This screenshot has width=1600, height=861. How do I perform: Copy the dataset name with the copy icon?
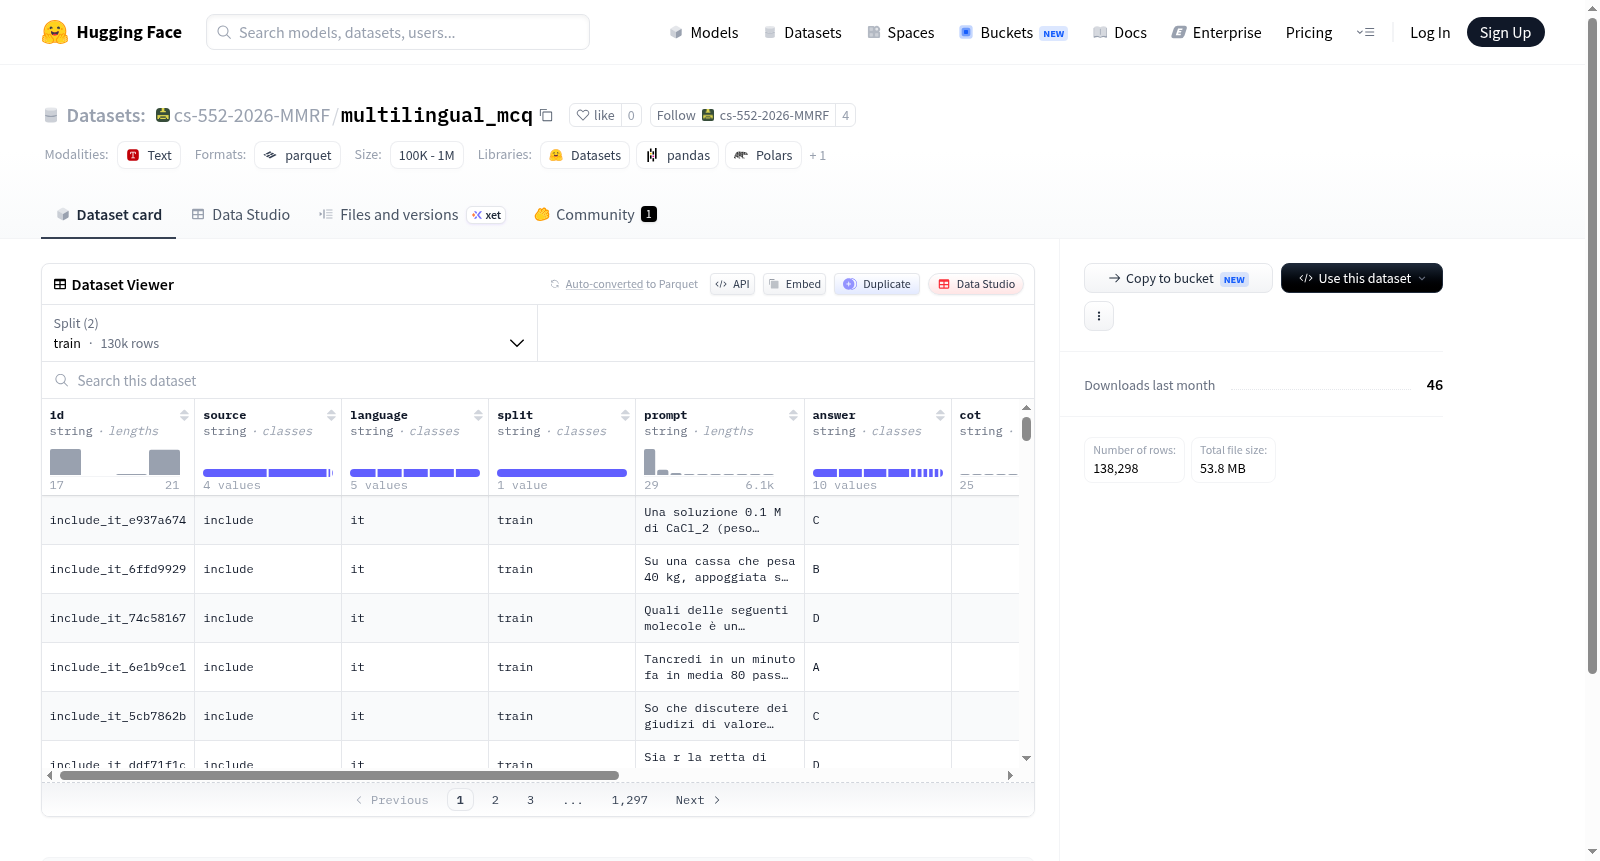pyautogui.click(x=546, y=115)
